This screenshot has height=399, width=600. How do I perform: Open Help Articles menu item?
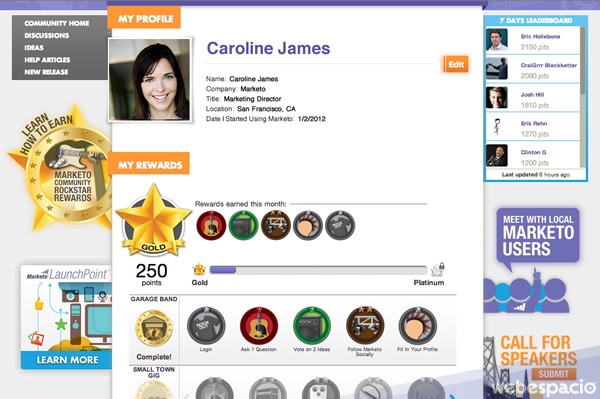(x=47, y=60)
